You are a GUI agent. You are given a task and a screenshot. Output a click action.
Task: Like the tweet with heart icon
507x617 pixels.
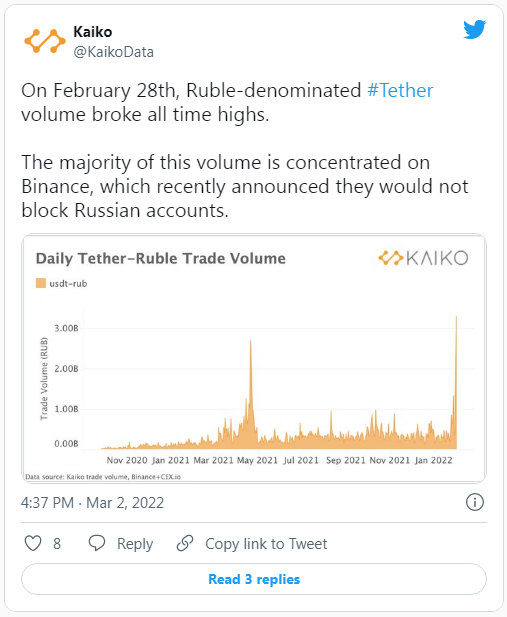tap(33, 543)
